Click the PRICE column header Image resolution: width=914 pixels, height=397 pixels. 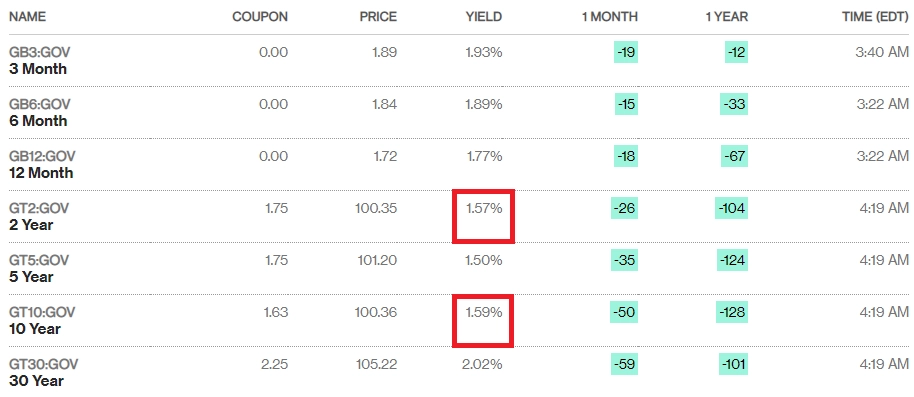point(378,17)
